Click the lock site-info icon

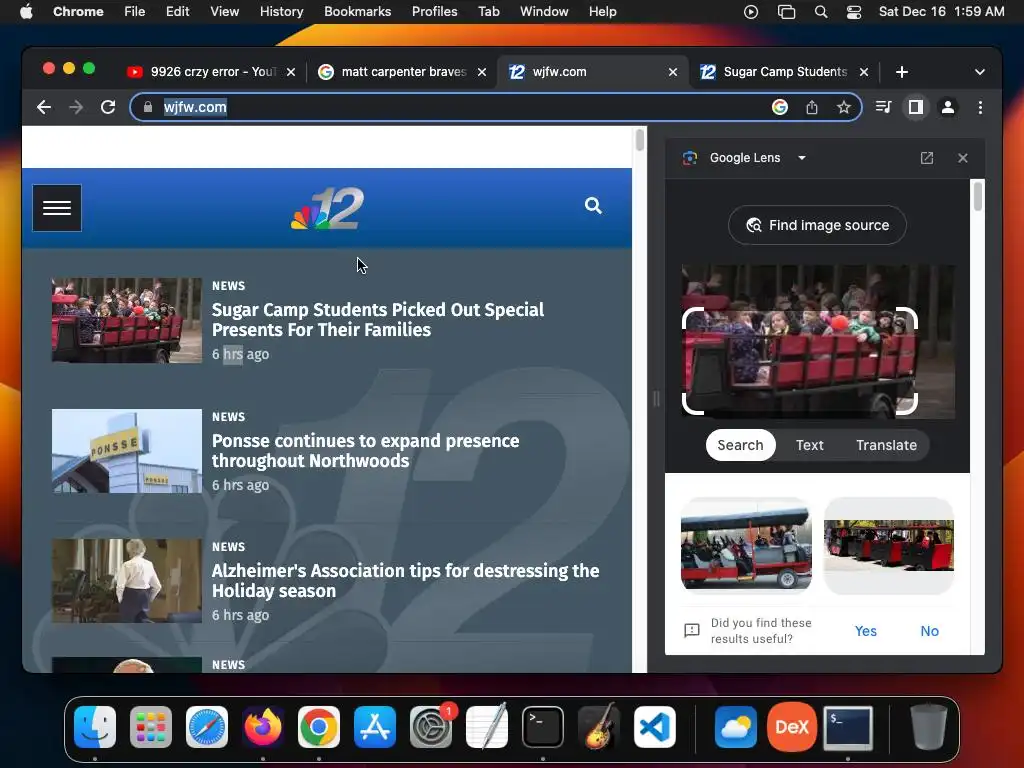coord(148,107)
